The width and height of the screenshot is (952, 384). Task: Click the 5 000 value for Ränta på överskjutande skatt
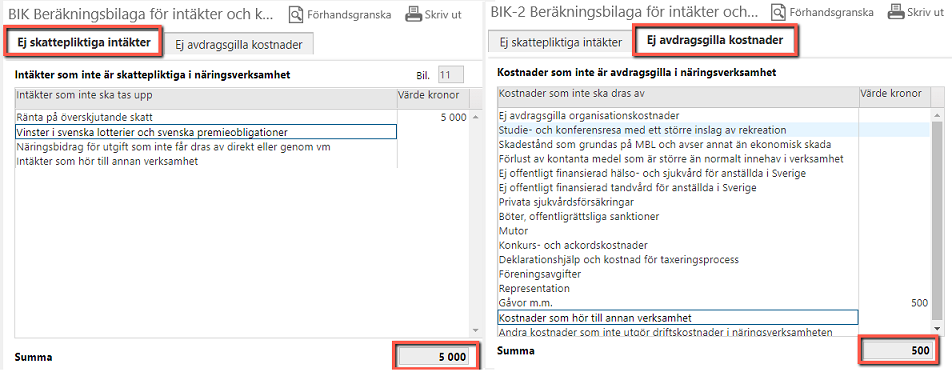click(454, 117)
